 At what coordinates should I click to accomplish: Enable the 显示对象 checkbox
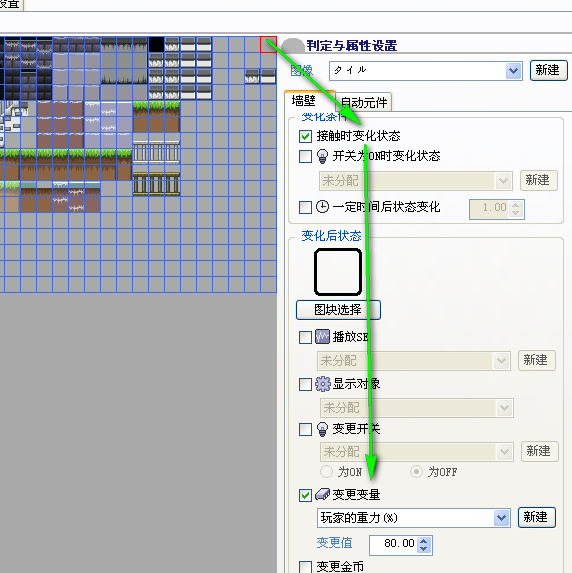coord(306,384)
